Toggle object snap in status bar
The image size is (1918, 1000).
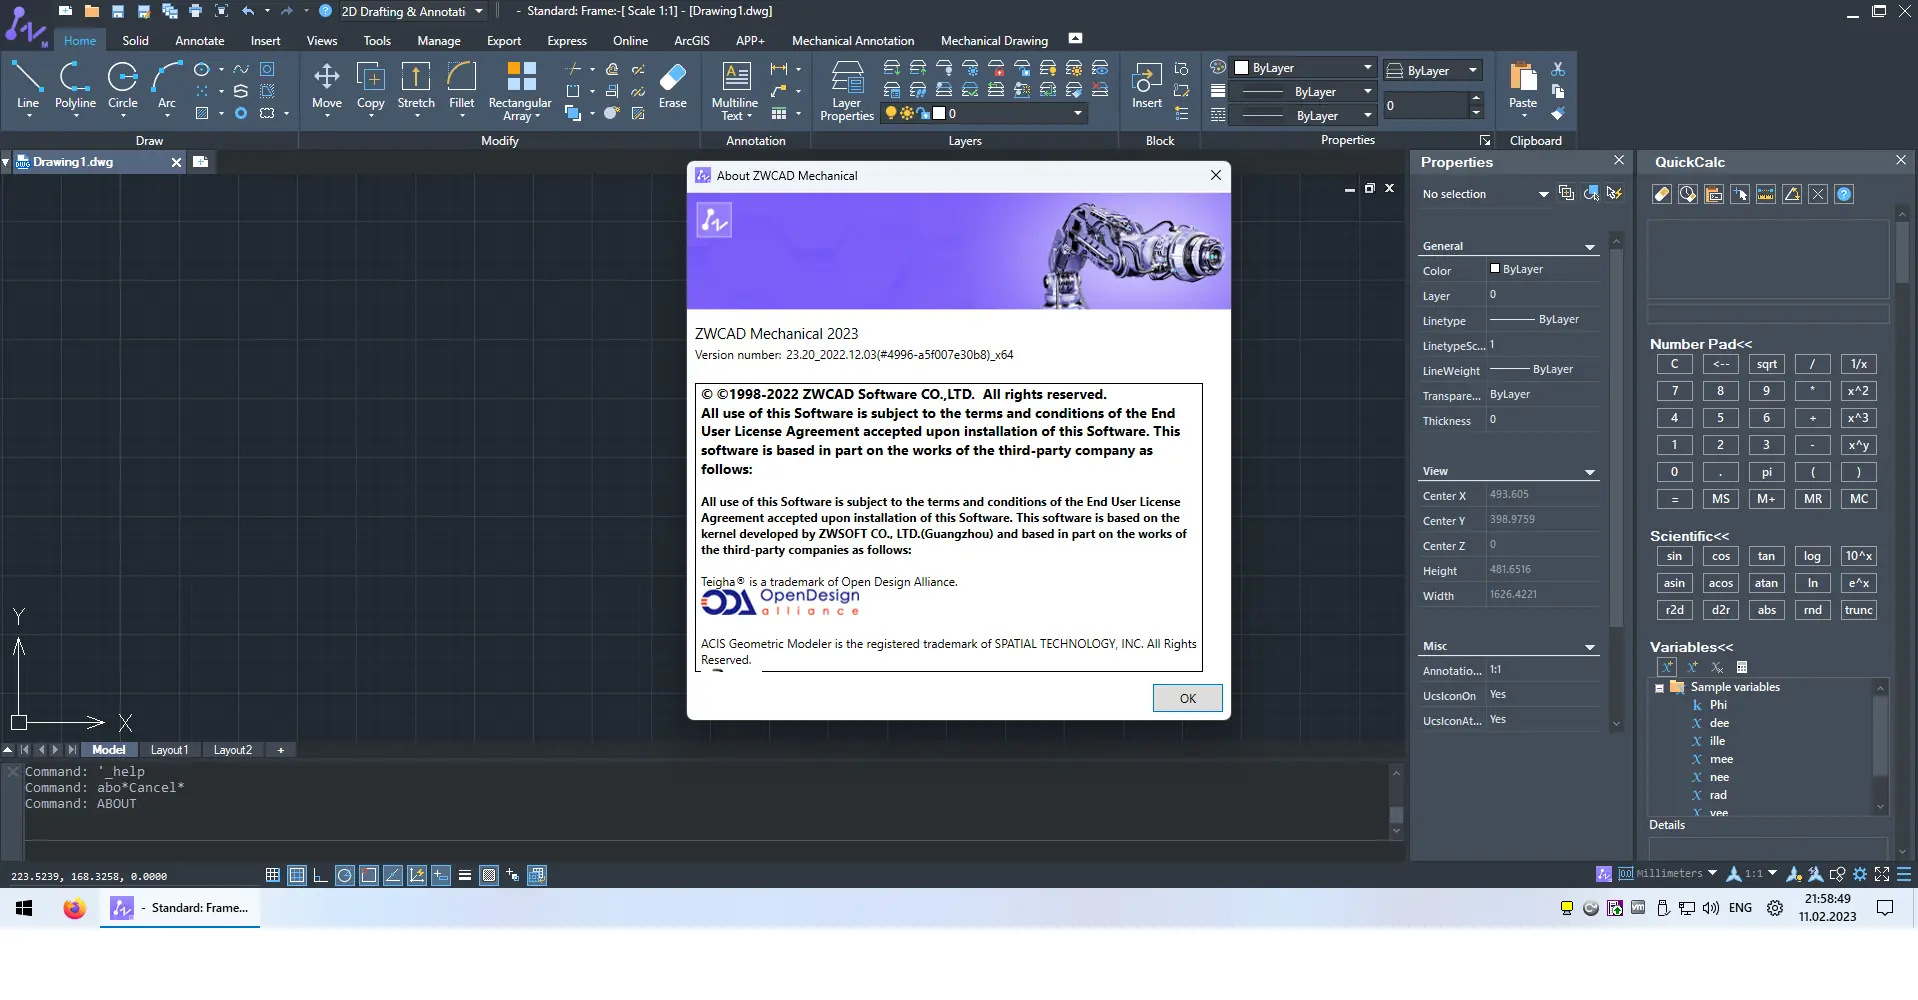coord(369,875)
